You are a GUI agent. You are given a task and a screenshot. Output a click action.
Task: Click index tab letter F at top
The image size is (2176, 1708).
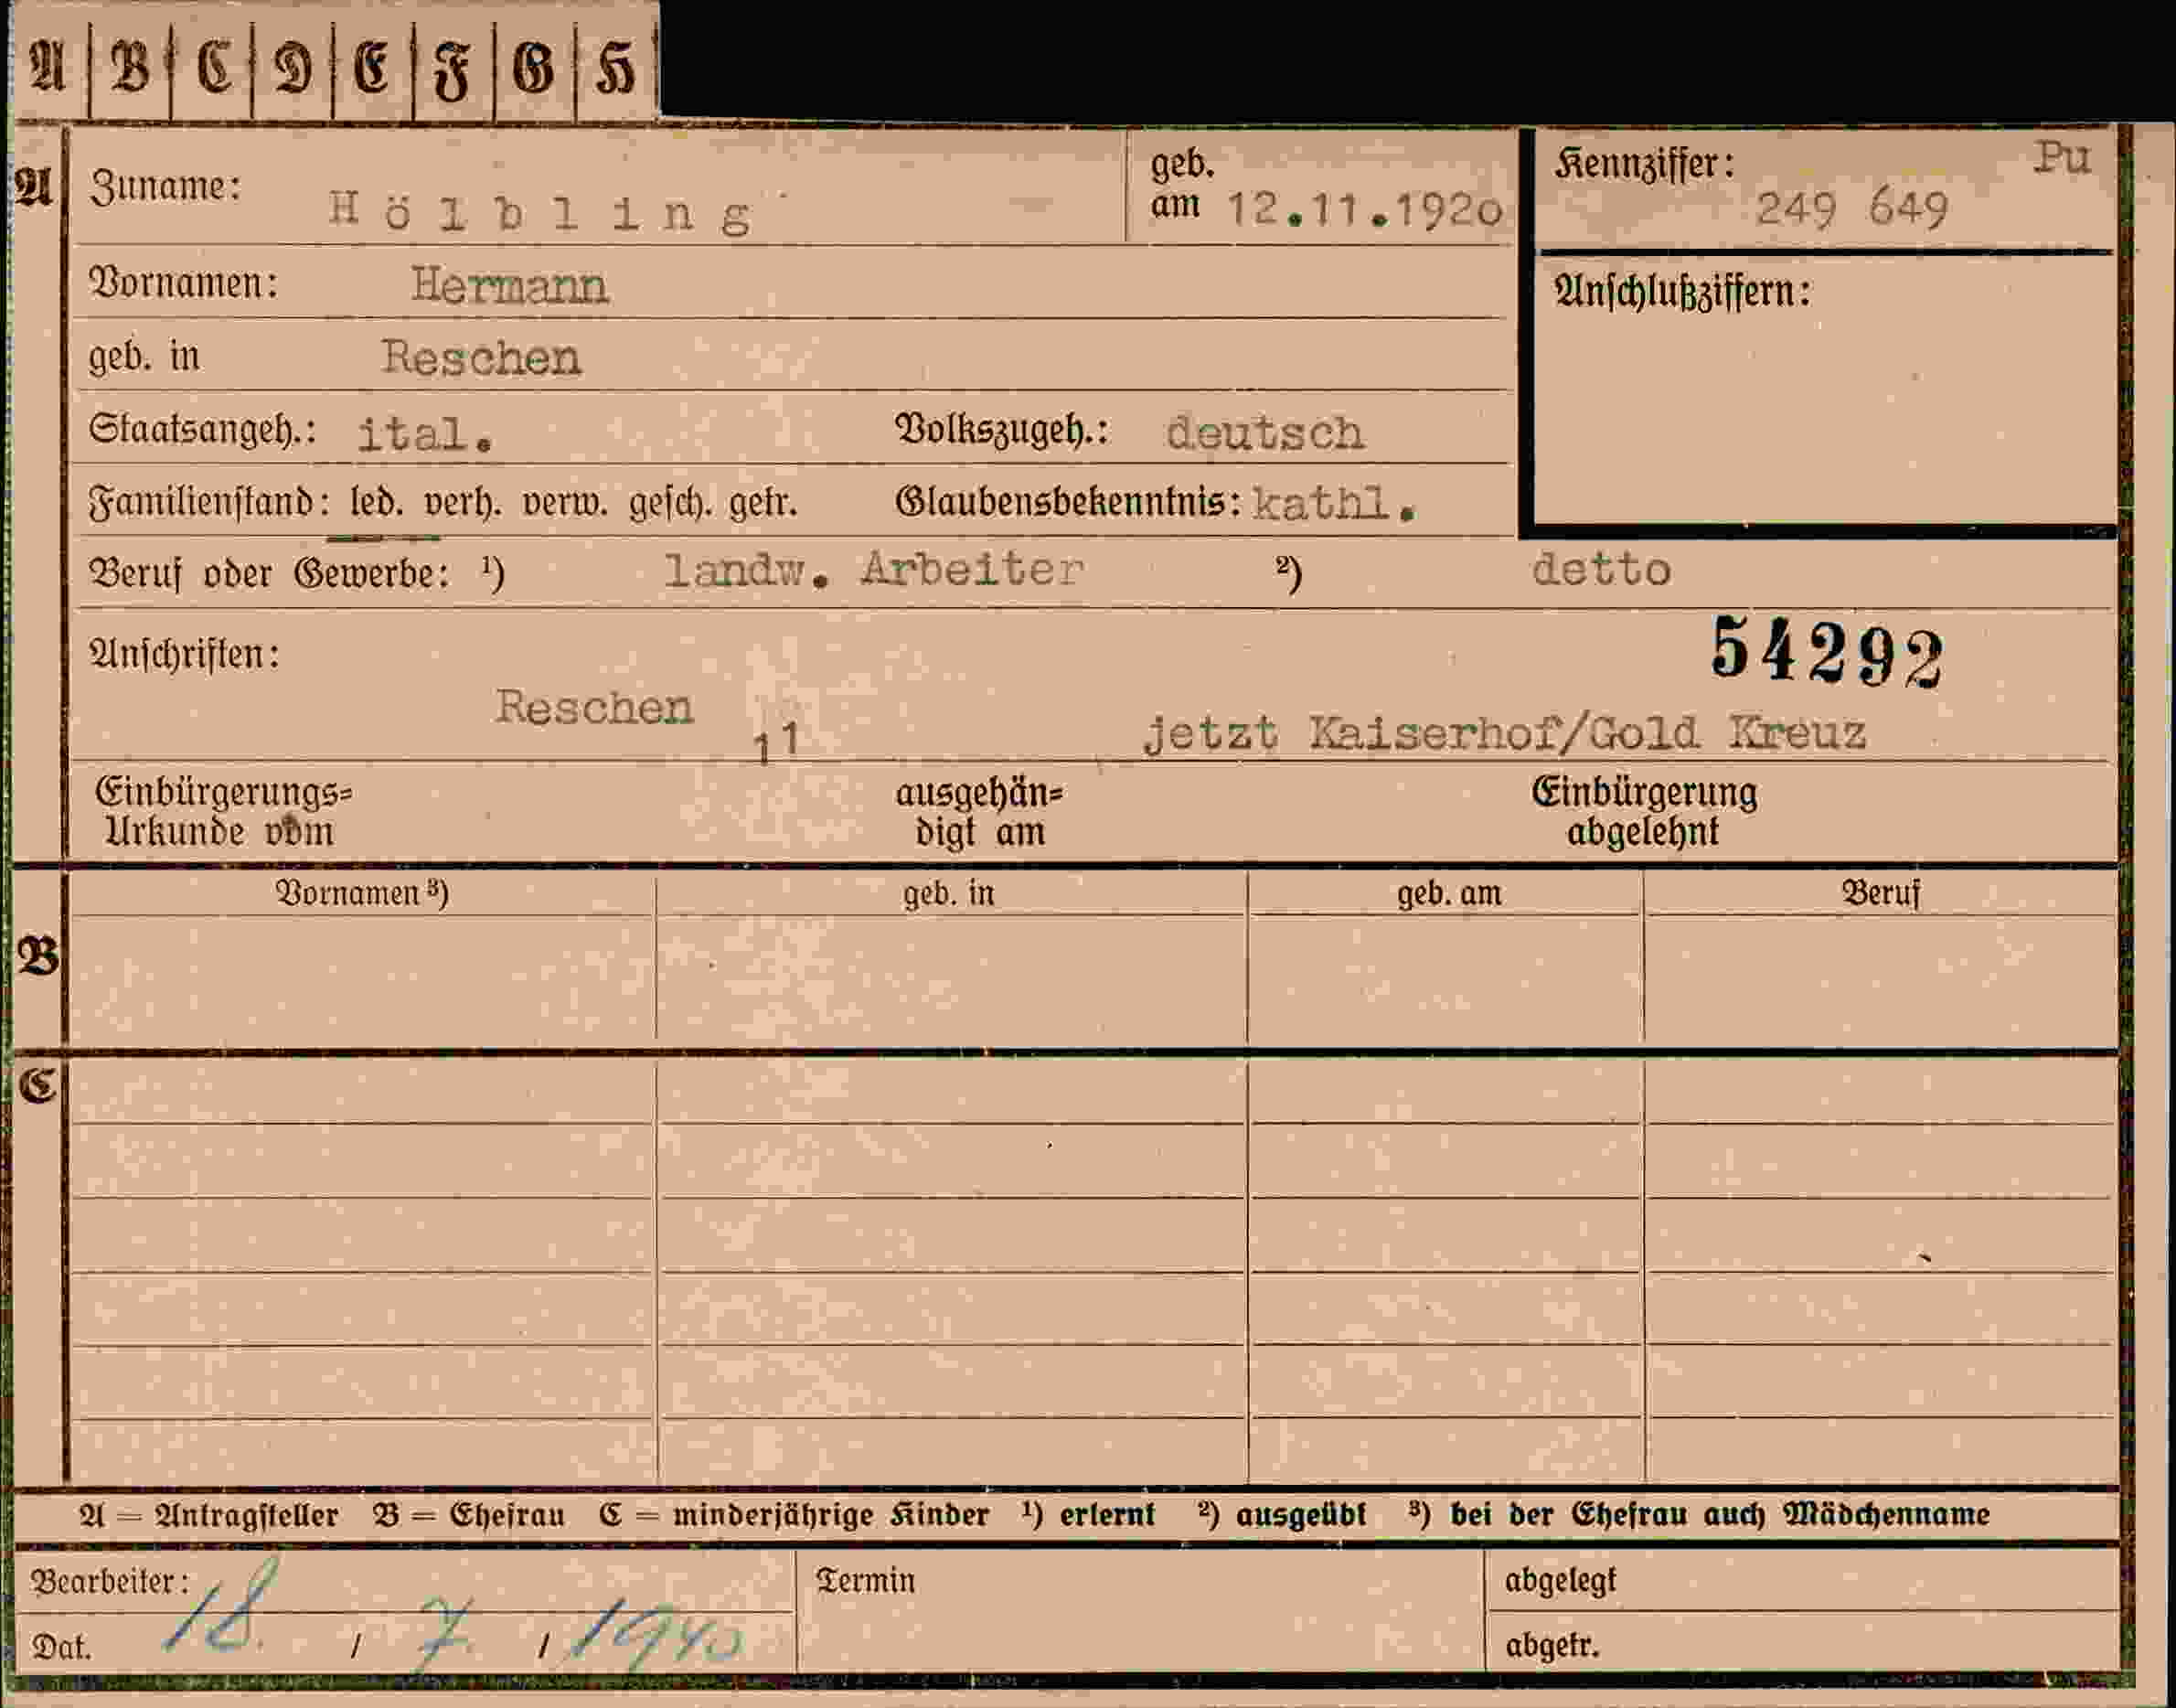[x=452, y=72]
